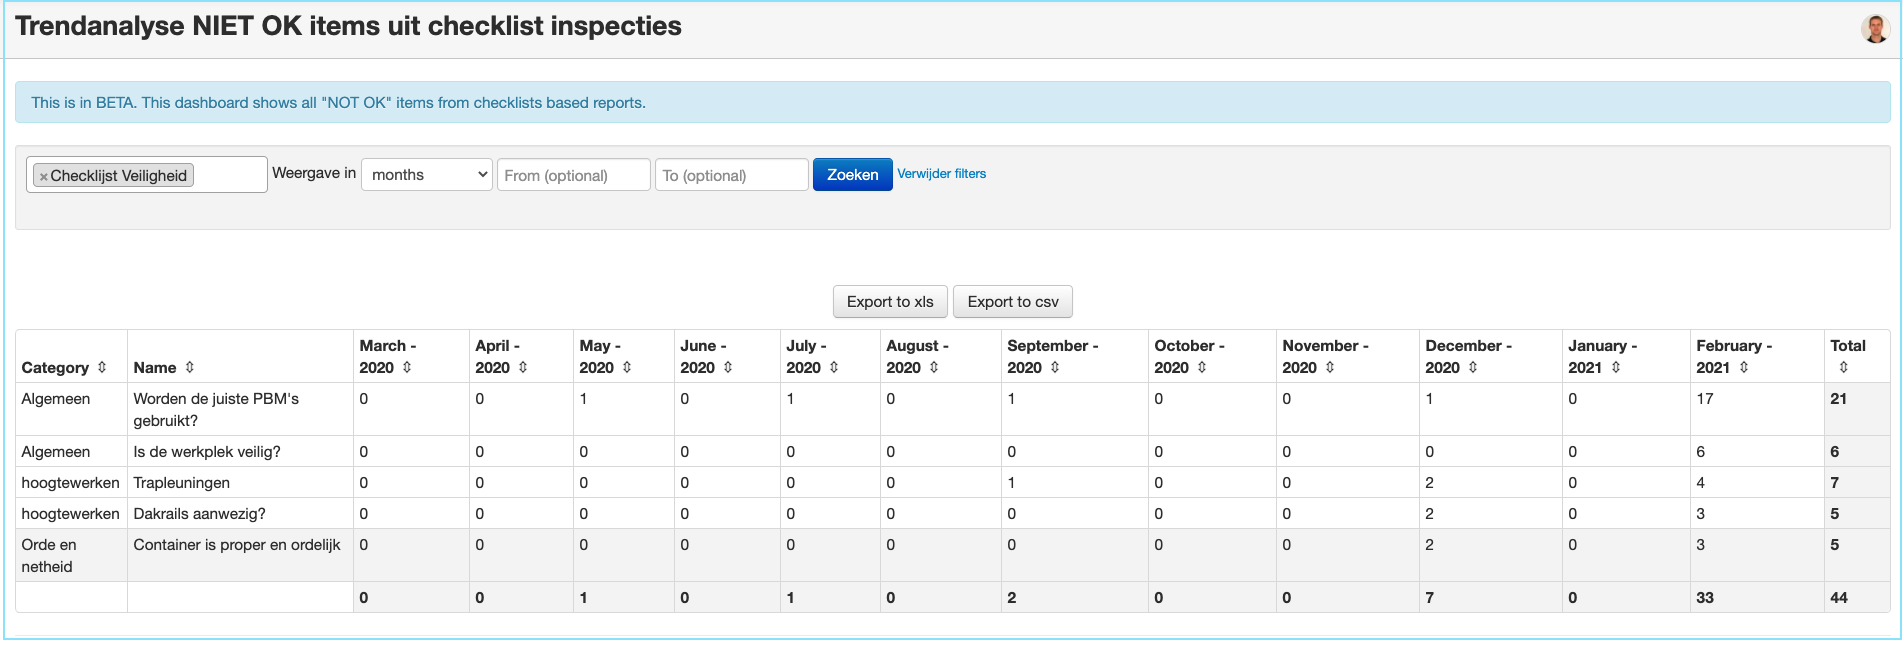Sort the March 2020 column
Viewport: 1903px width, 645px height.
coord(407,367)
